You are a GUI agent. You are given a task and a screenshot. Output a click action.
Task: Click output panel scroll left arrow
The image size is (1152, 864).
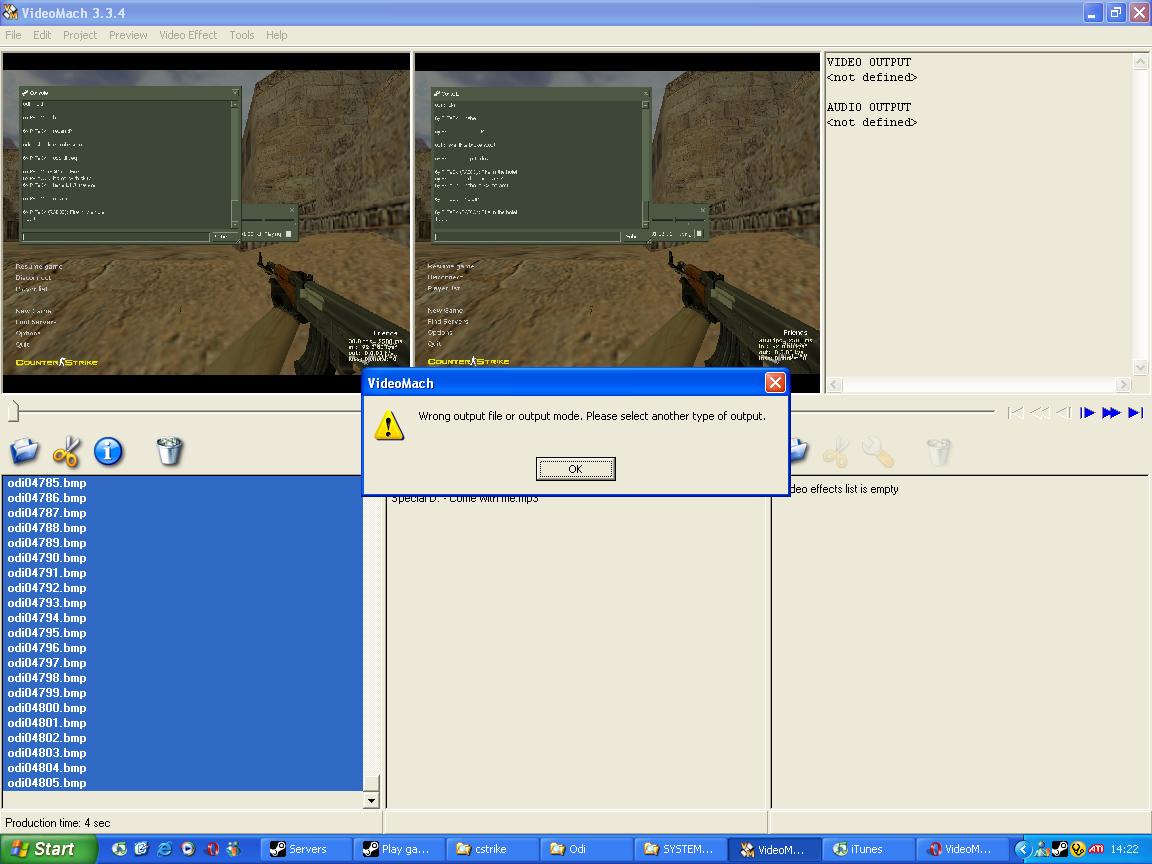835,384
